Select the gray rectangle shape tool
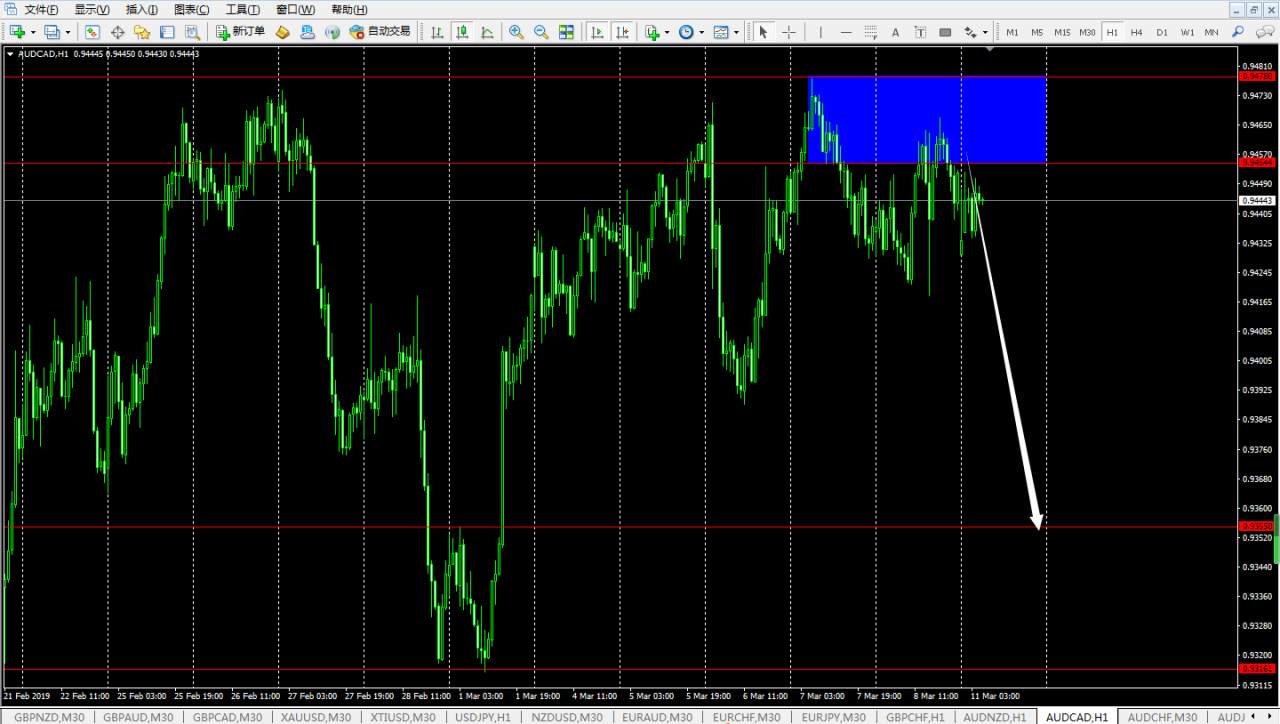The width and height of the screenshot is (1280, 724). coord(945,32)
